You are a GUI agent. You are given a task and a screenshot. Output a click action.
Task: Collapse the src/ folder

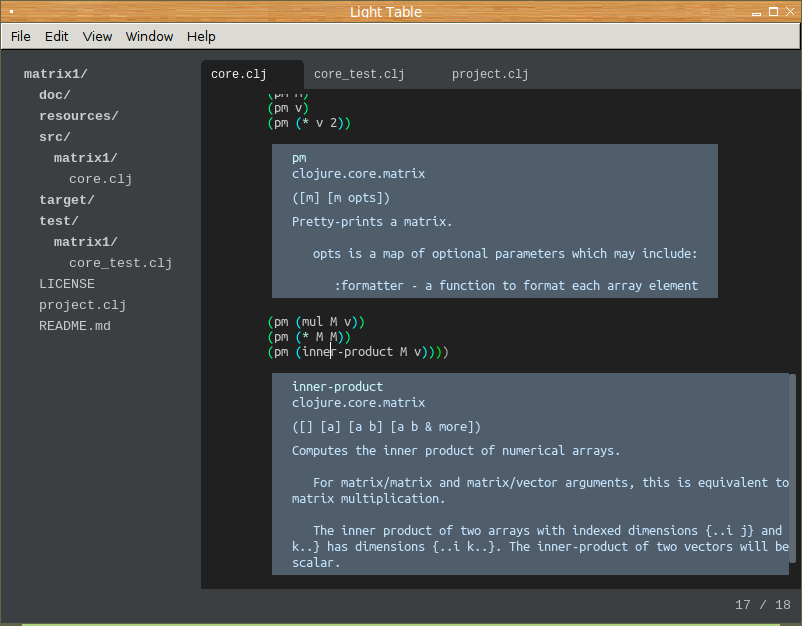(x=54, y=137)
